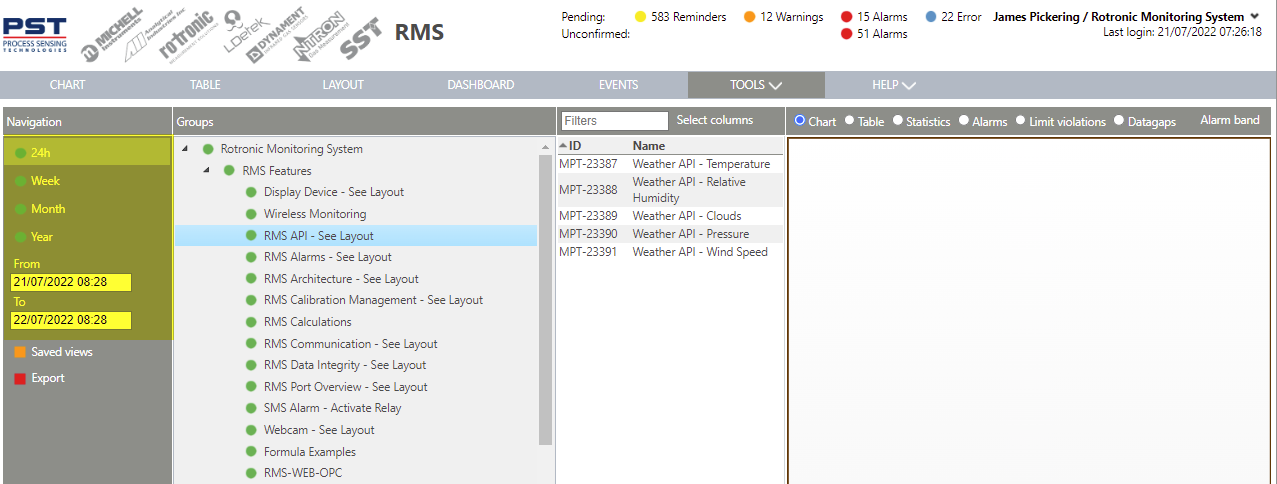The height and width of the screenshot is (484, 1277).
Task: Click green dot next to Year
Action: point(21,237)
